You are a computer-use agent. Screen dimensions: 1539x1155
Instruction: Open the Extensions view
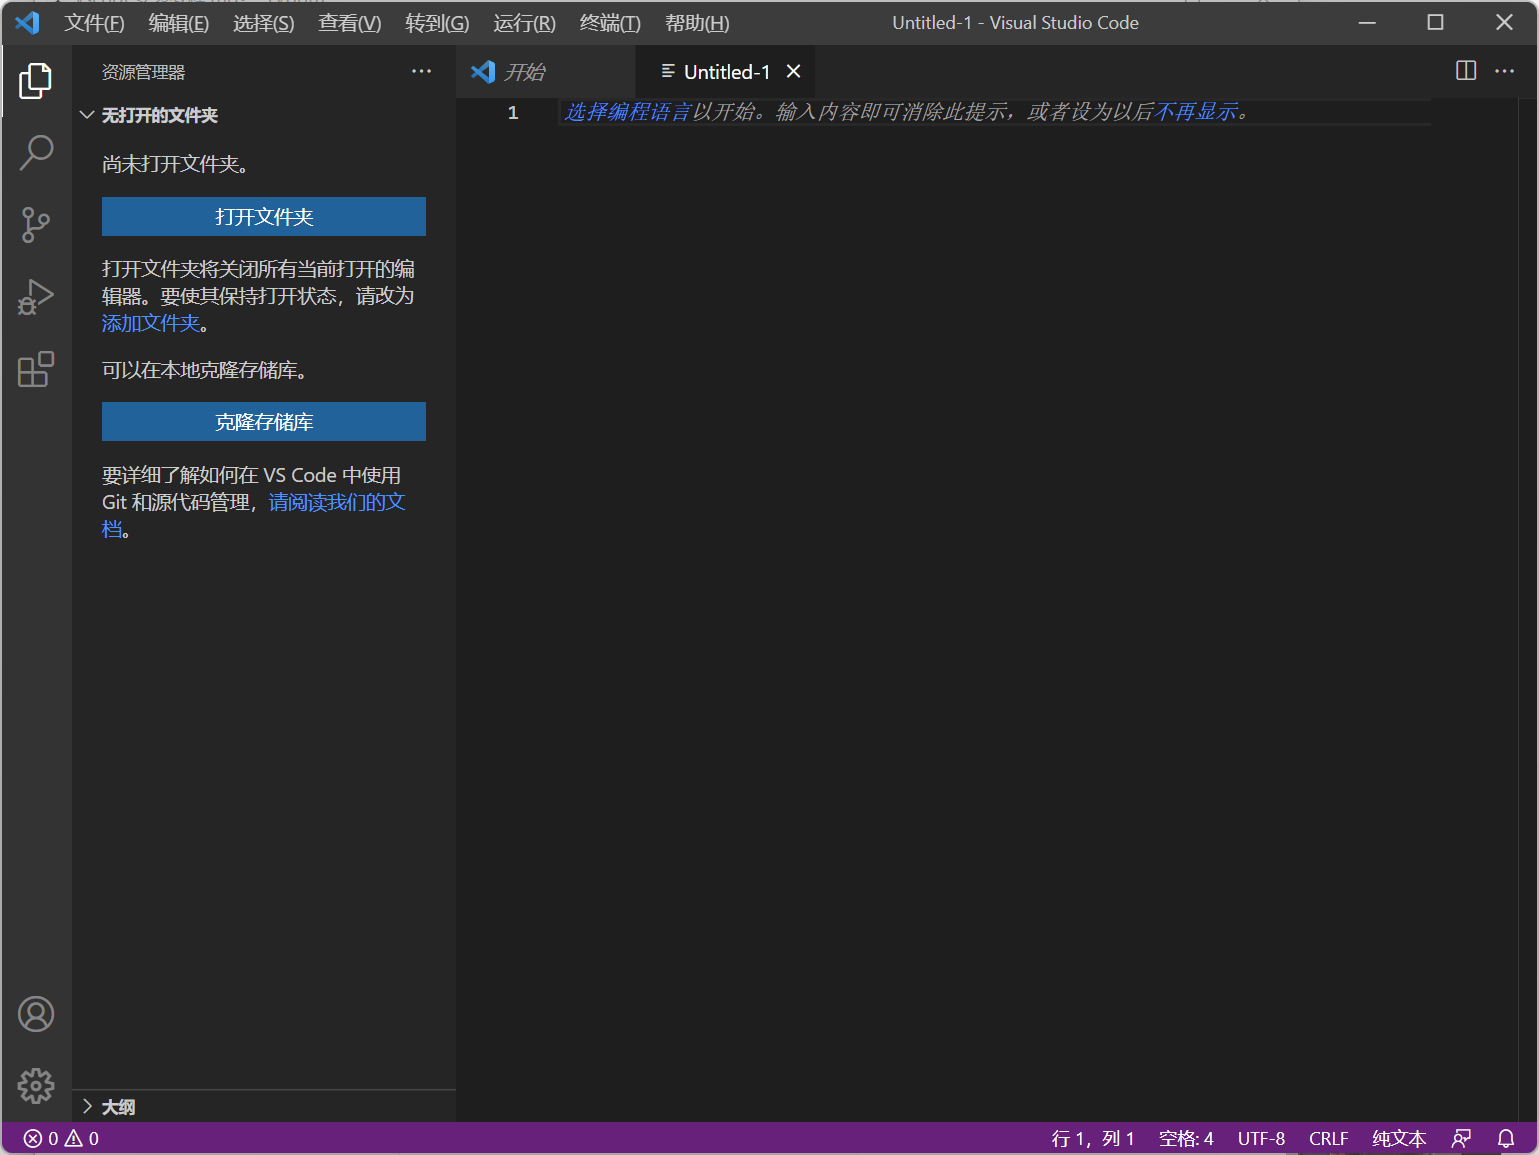[36, 369]
